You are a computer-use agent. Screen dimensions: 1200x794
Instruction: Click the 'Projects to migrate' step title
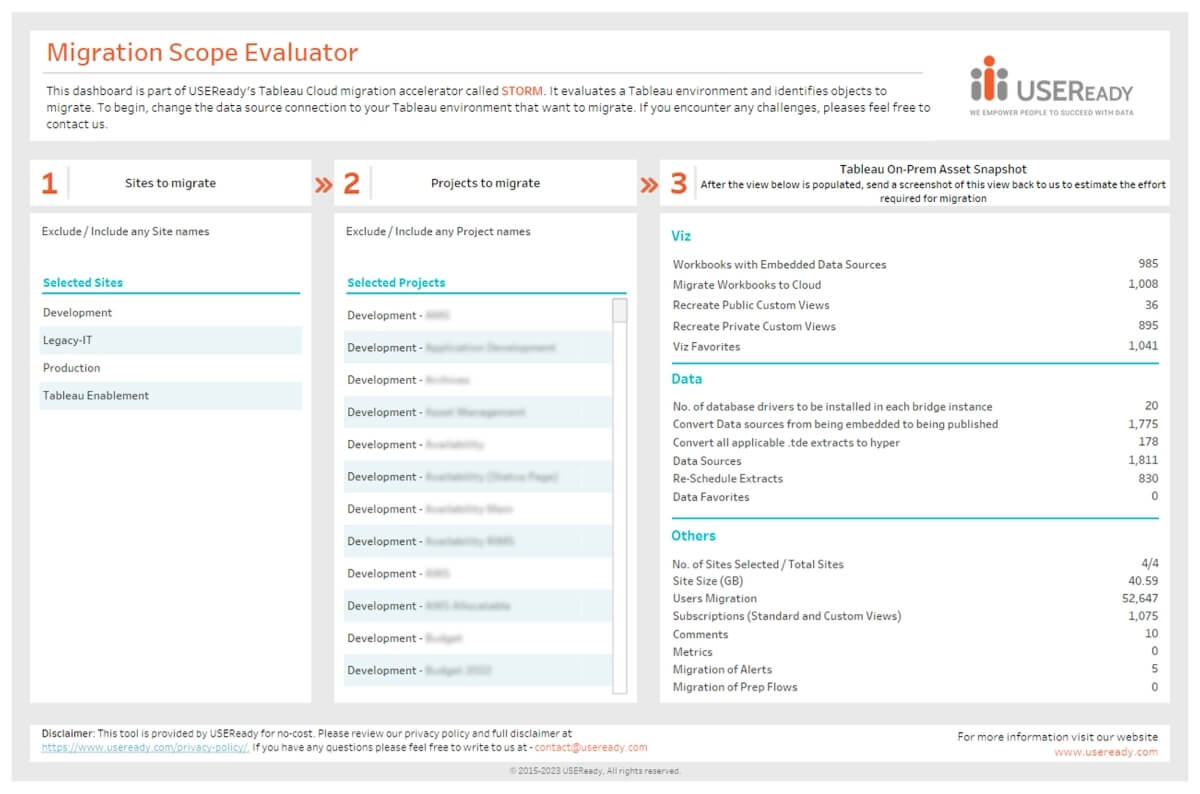[x=485, y=183]
